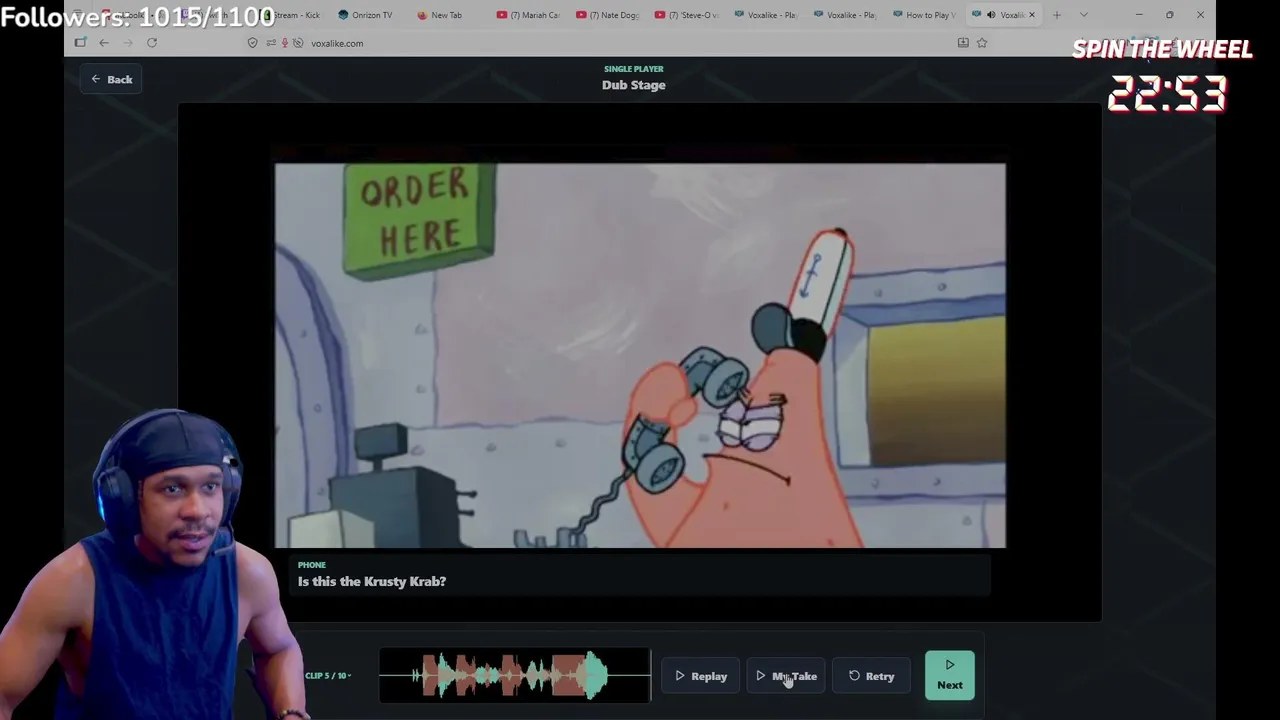Screen dimensions: 1280x720
Task: Play My Take recording
Action: click(786, 676)
